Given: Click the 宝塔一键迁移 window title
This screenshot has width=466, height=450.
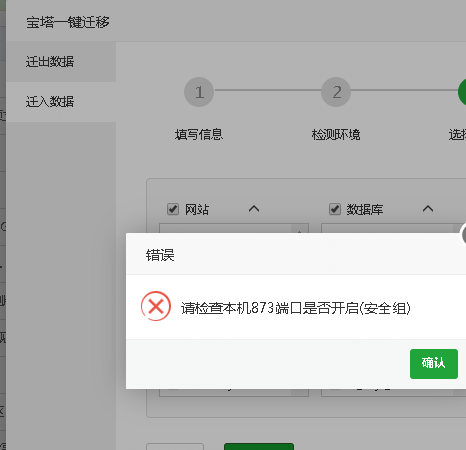Looking at the screenshot, I should (x=68, y=22).
